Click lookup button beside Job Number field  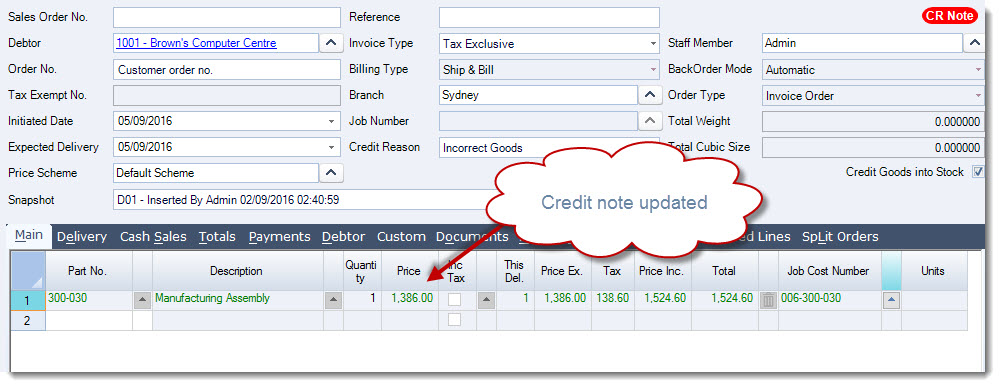pos(649,120)
